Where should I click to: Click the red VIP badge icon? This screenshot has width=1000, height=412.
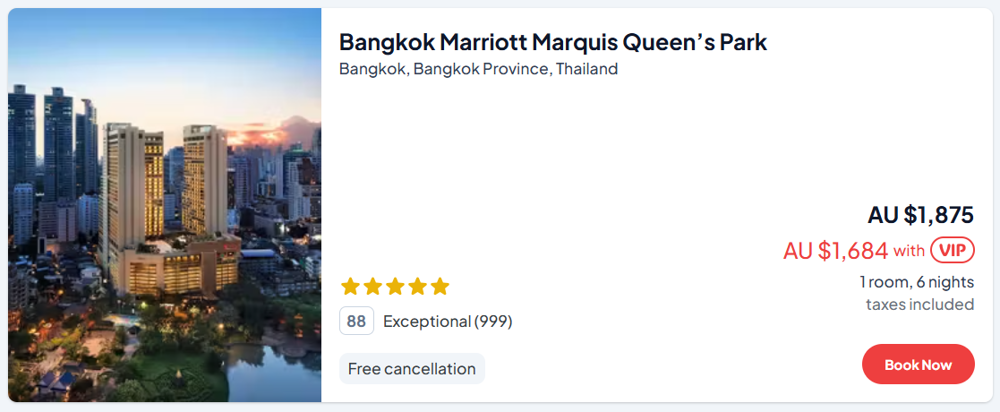952,250
